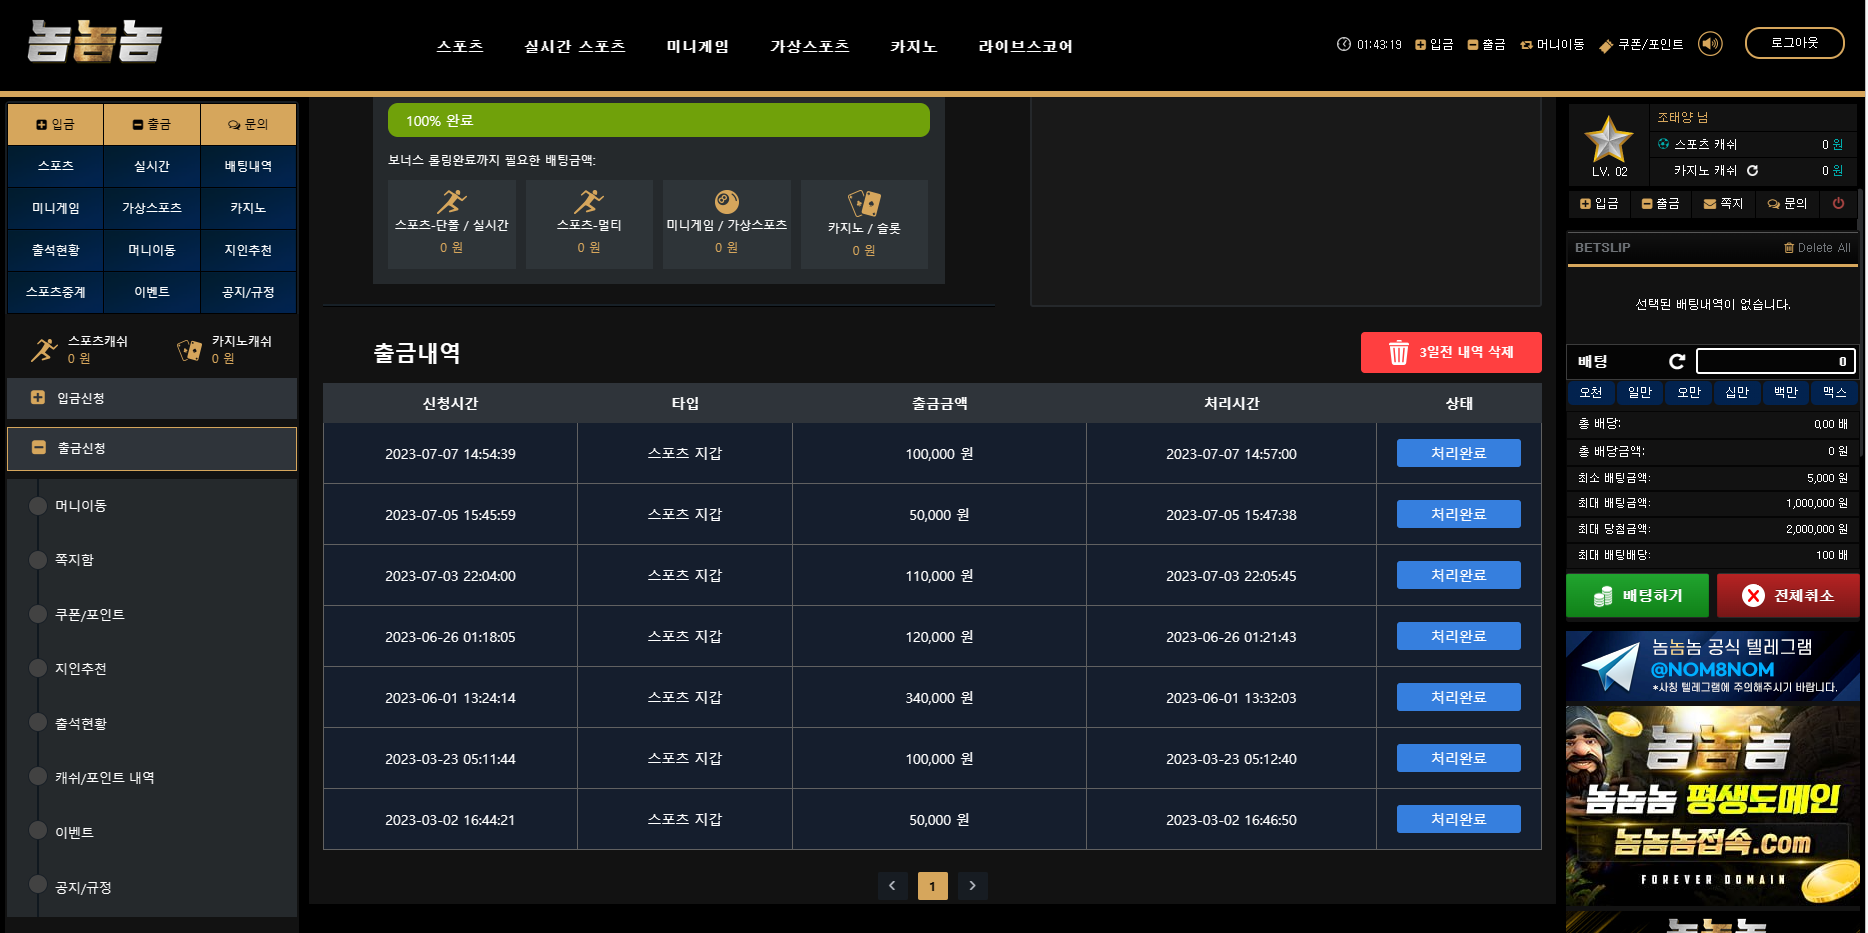Screen dimensions: 1868x933
Task: Expand the 입금신청 sidebar section
Action: click(38, 398)
